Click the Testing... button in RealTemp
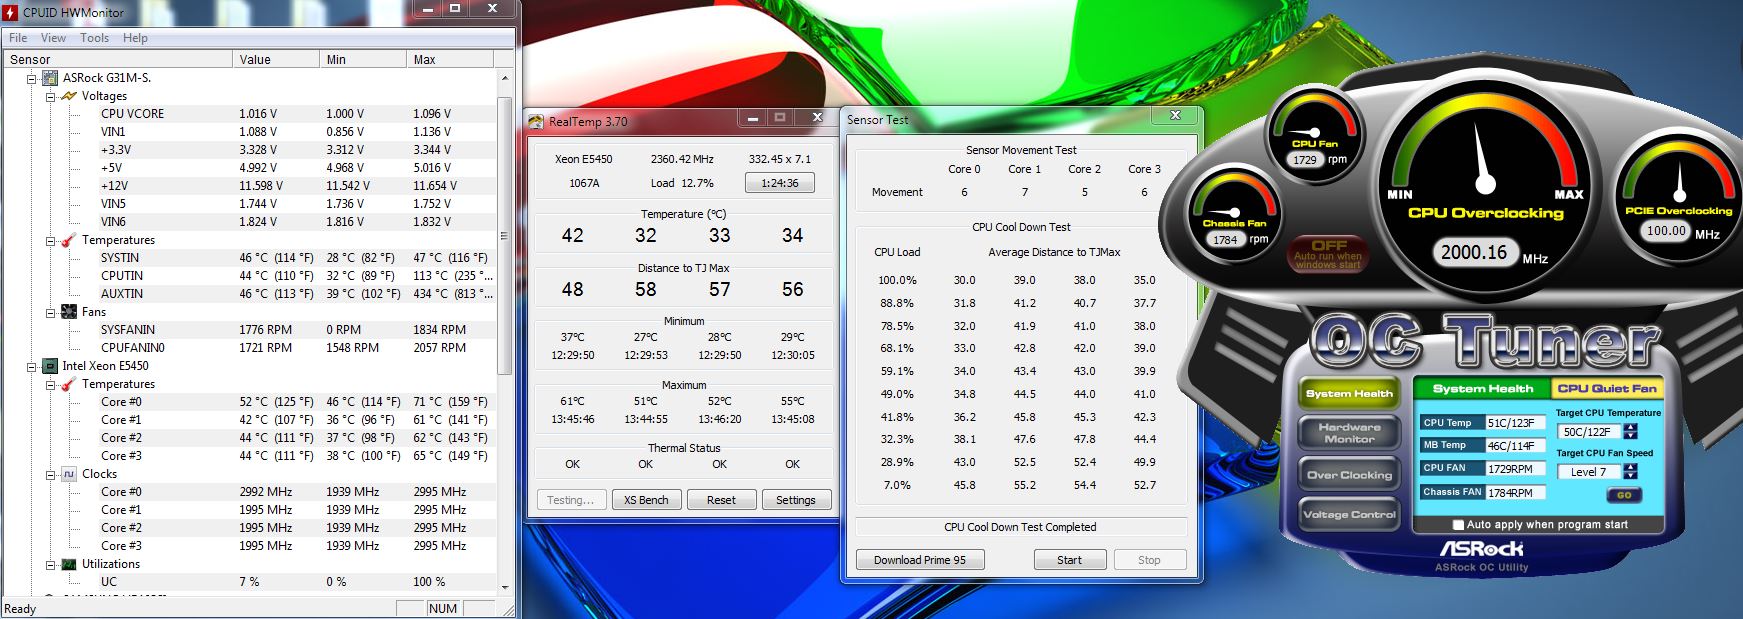Screen dimensions: 1743x619 coord(571,500)
